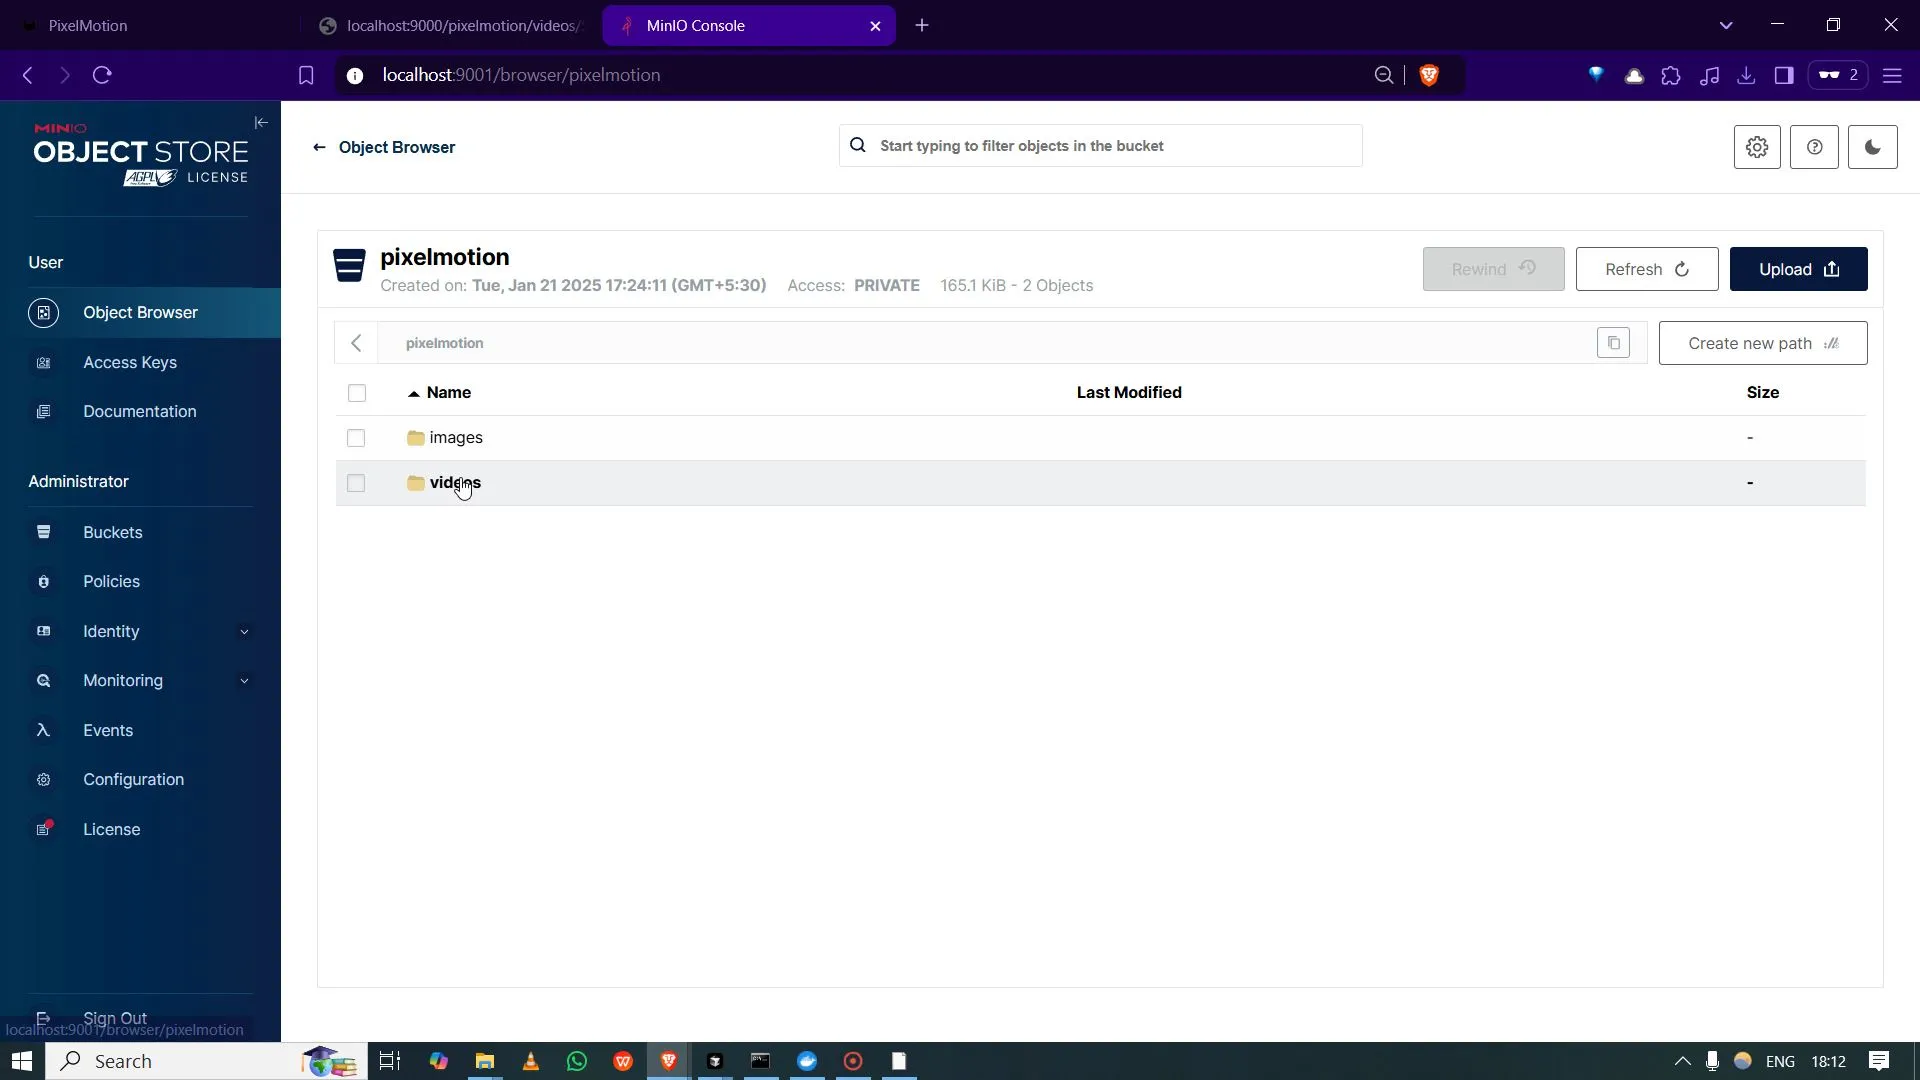Click the Upload button
The height and width of the screenshot is (1080, 1920).
click(1798, 269)
